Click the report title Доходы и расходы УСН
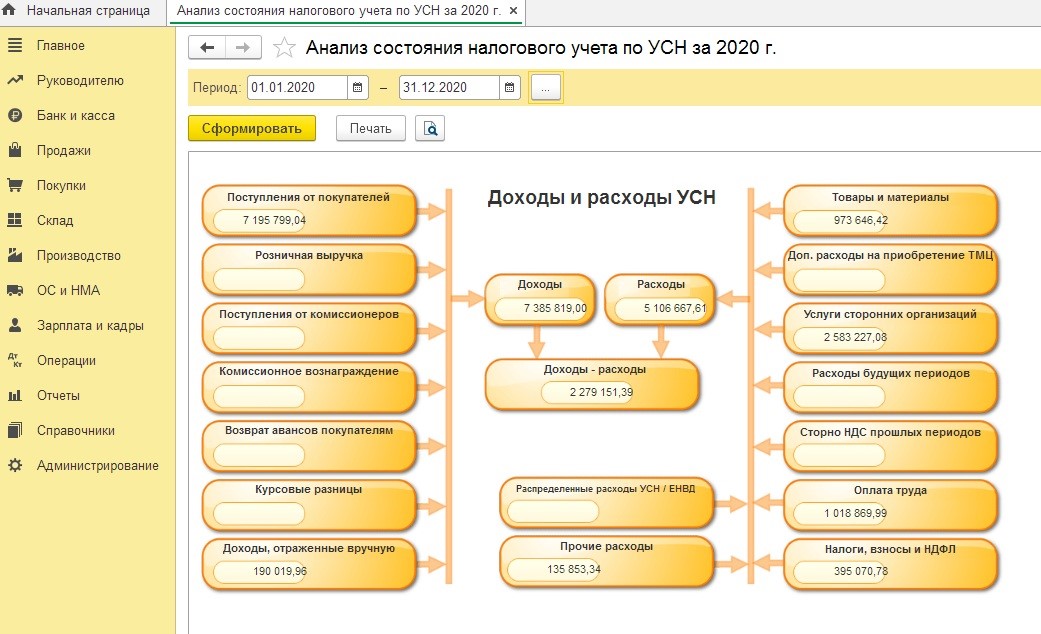The width and height of the screenshot is (1041, 634). click(x=601, y=197)
